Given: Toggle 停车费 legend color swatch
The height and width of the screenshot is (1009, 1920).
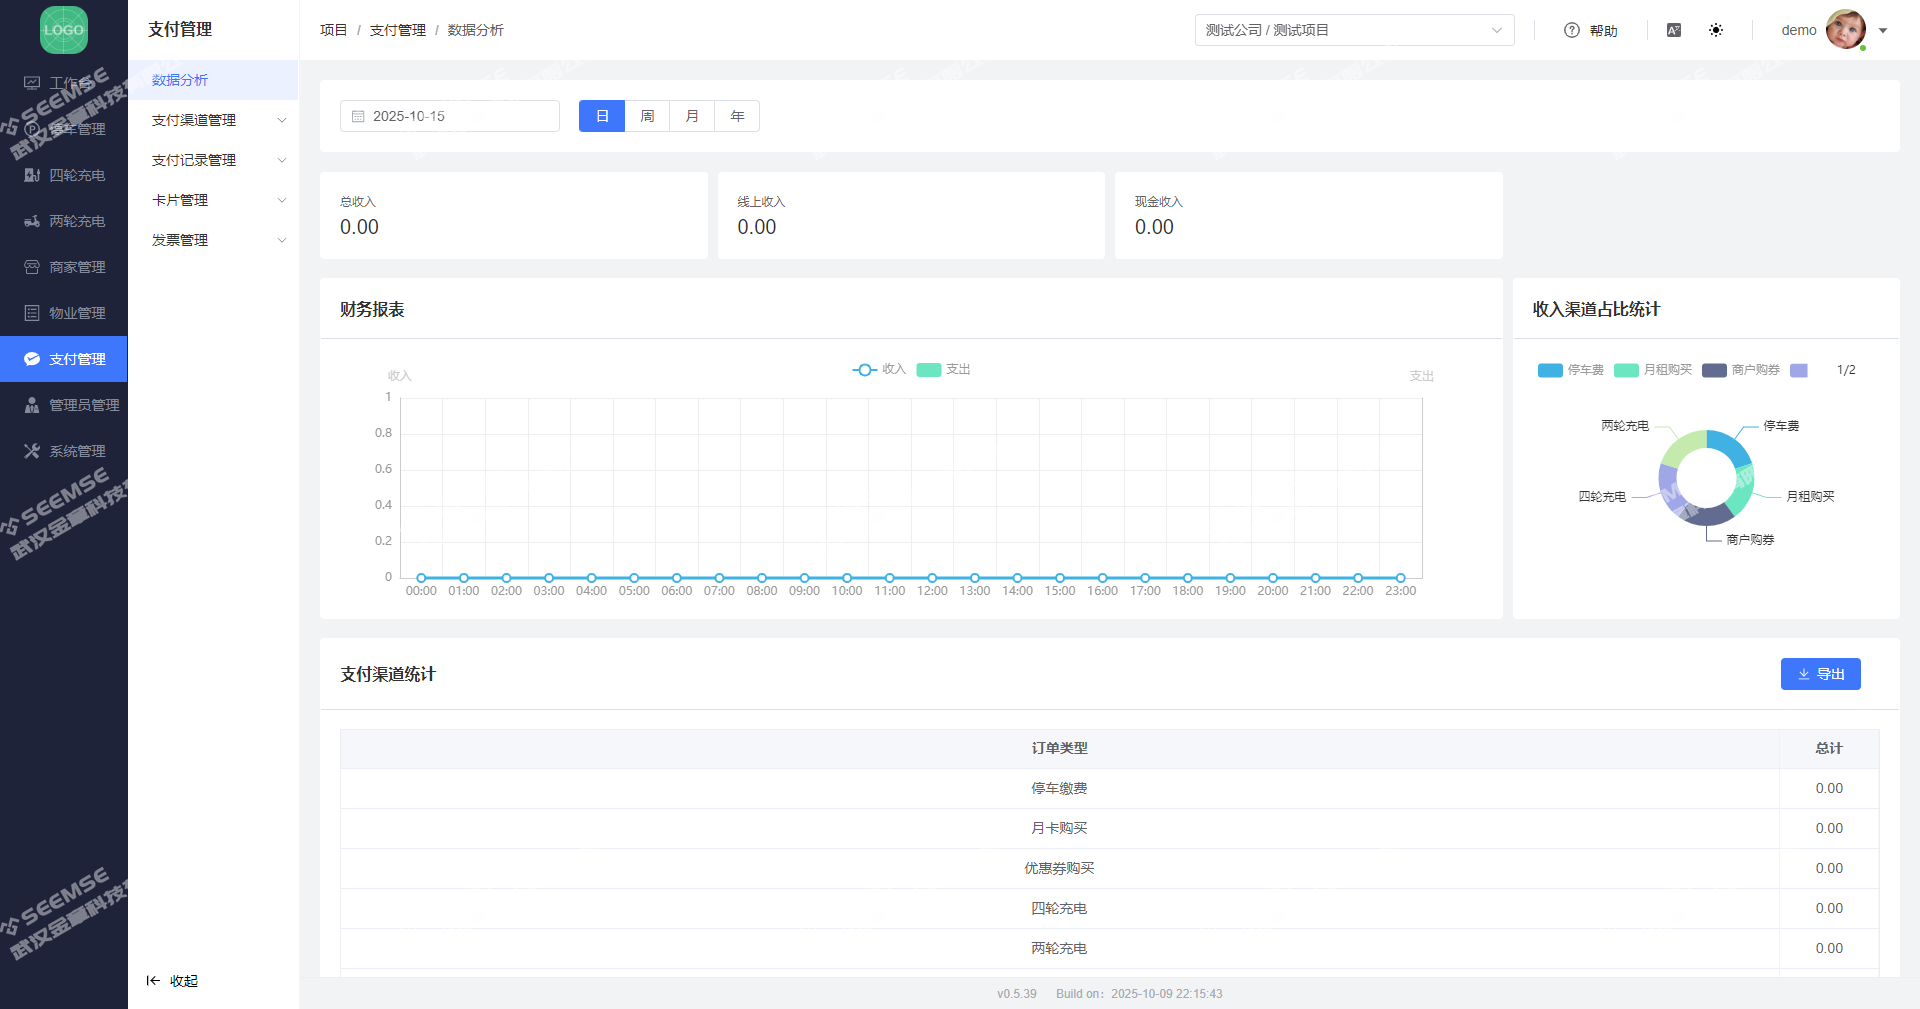Looking at the screenshot, I should tap(1550, 370).
